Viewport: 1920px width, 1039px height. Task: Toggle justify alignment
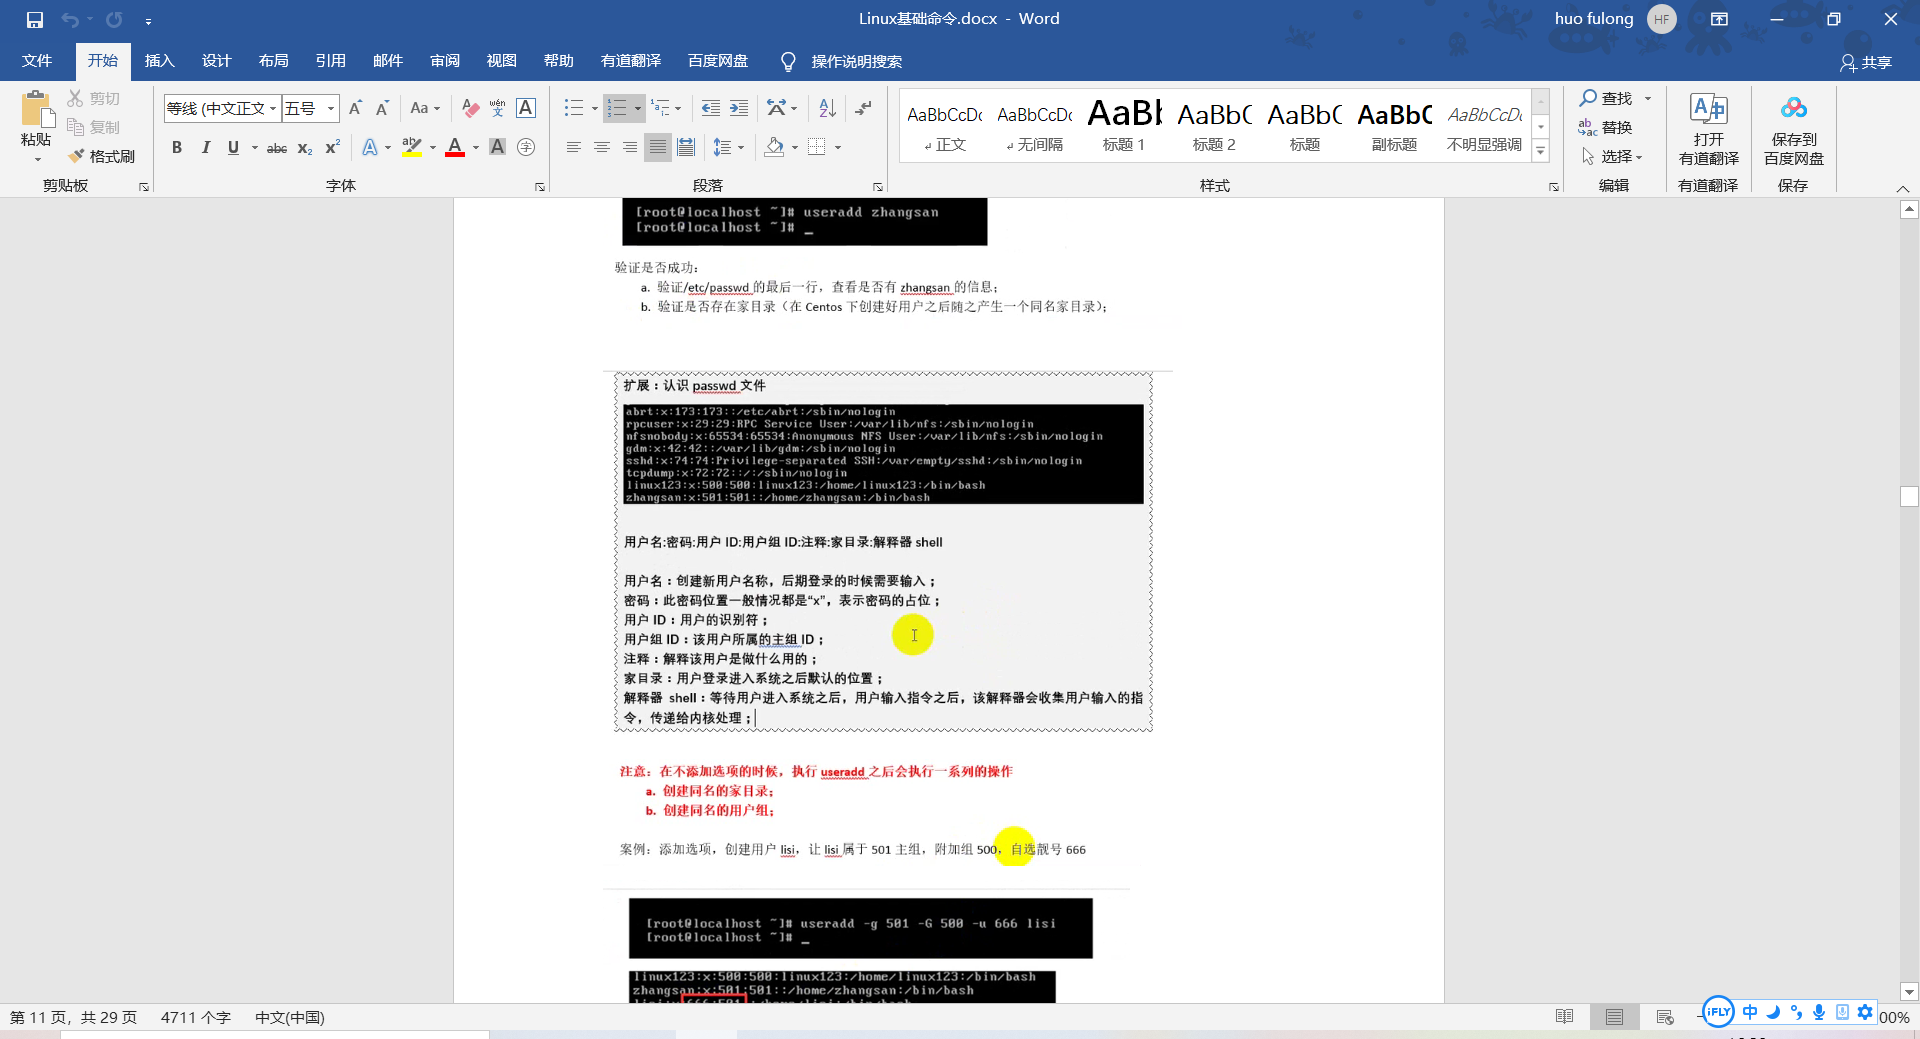[658, 148]
